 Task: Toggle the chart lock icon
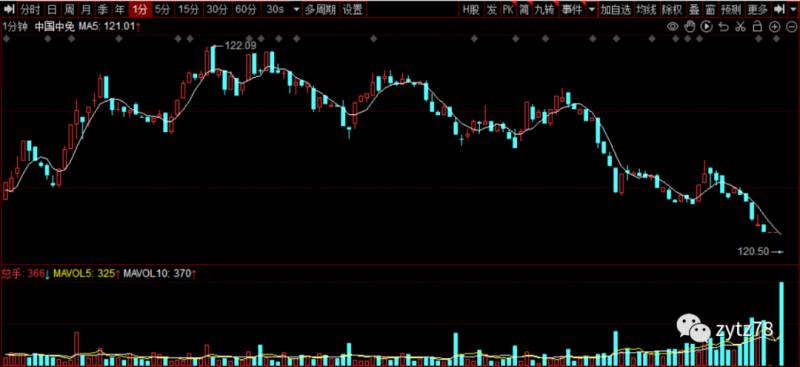point(757,27)
